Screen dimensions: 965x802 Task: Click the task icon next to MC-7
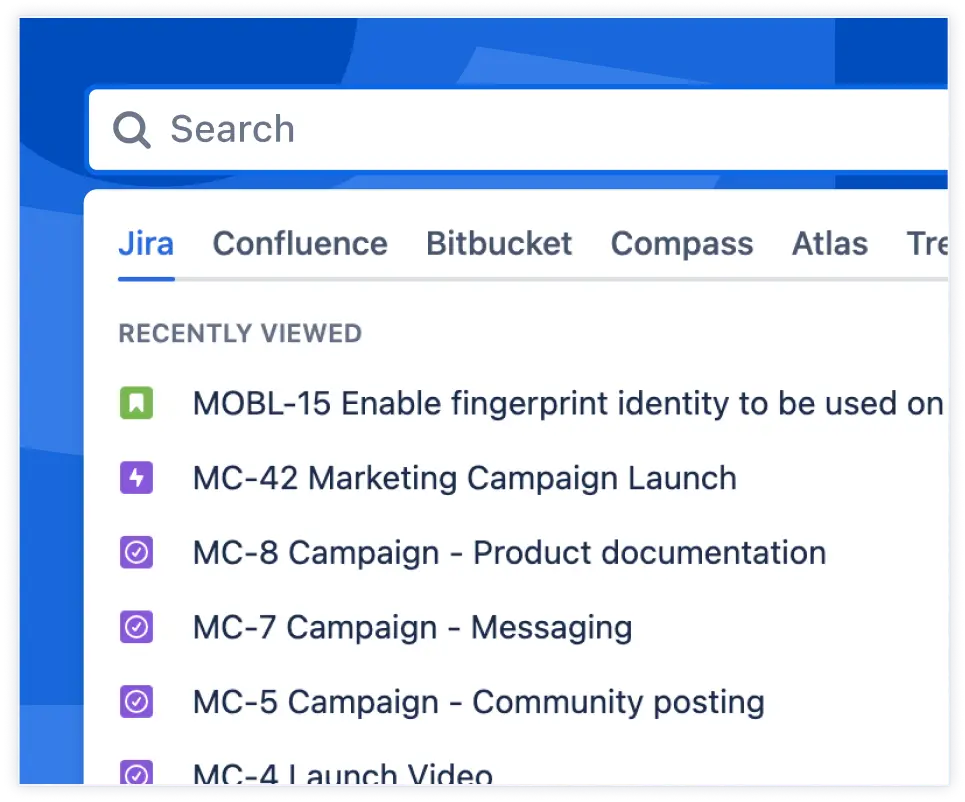click(x=137, y=627)
